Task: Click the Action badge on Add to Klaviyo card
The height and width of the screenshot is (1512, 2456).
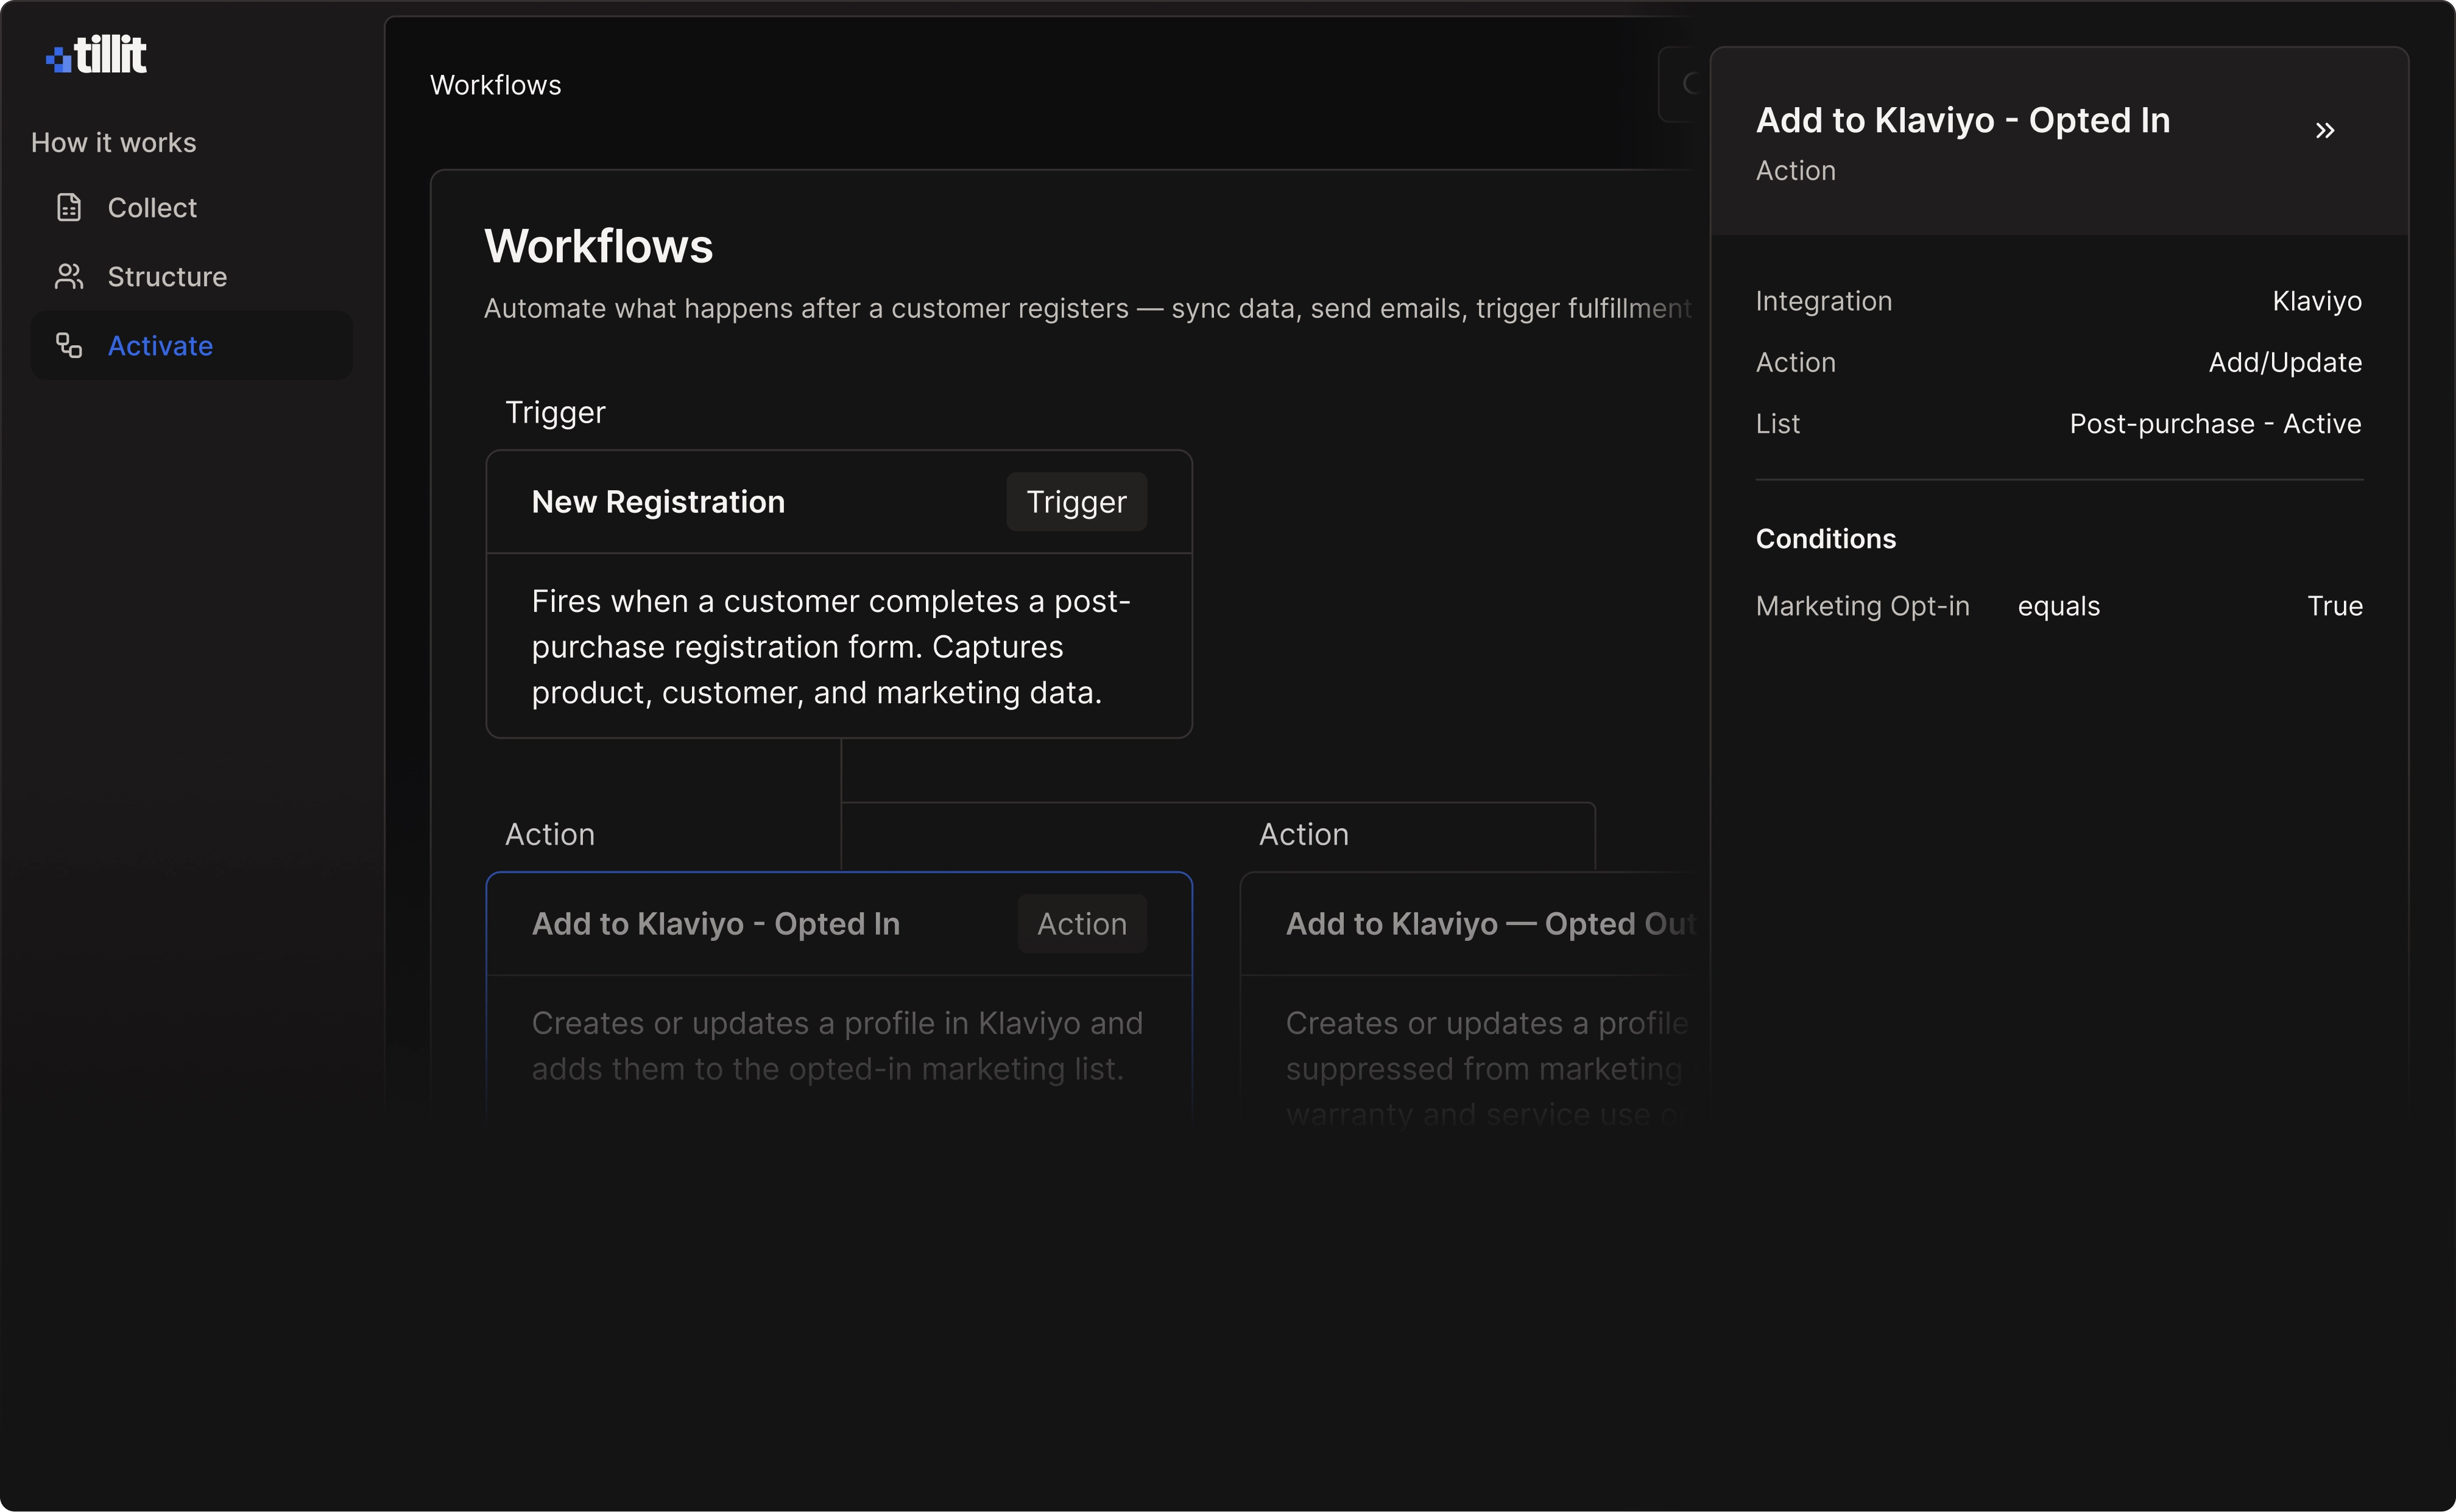Action: [1081, 923]
